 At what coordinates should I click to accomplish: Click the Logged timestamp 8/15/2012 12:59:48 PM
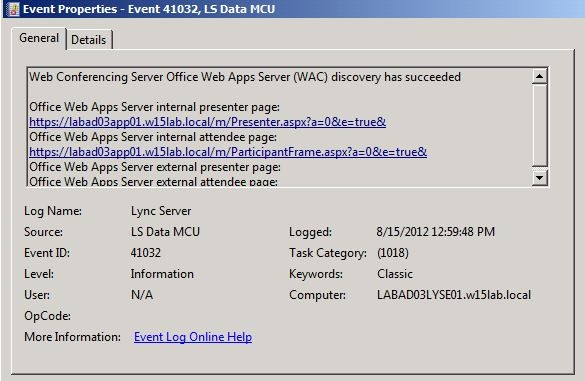pyautogui.click(x=435, y=232)
